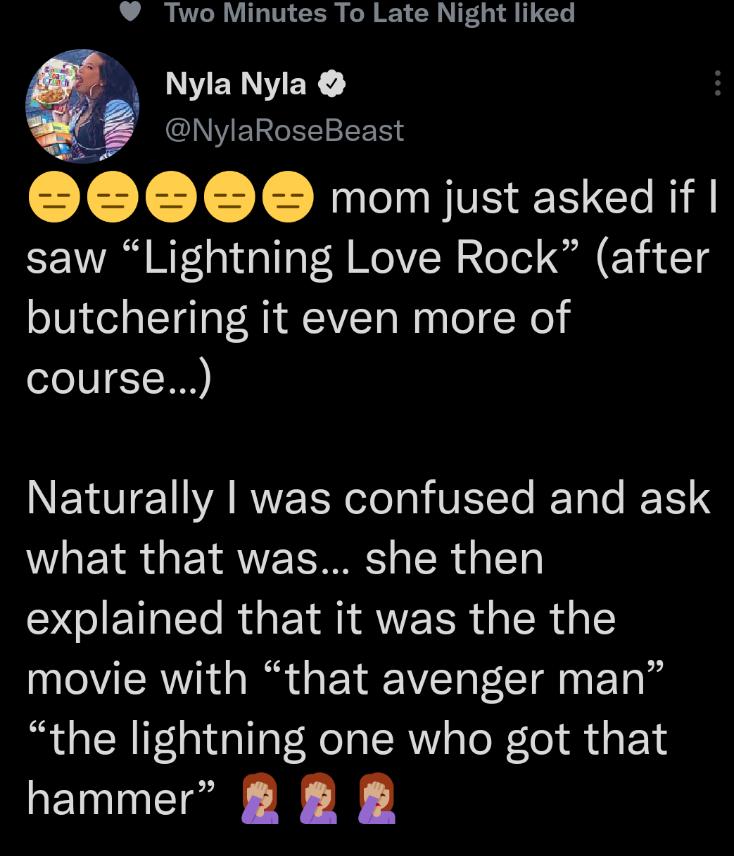
Task: Click the heart next to the liked header
Action: pyautogui.click(x=129, y=12)
